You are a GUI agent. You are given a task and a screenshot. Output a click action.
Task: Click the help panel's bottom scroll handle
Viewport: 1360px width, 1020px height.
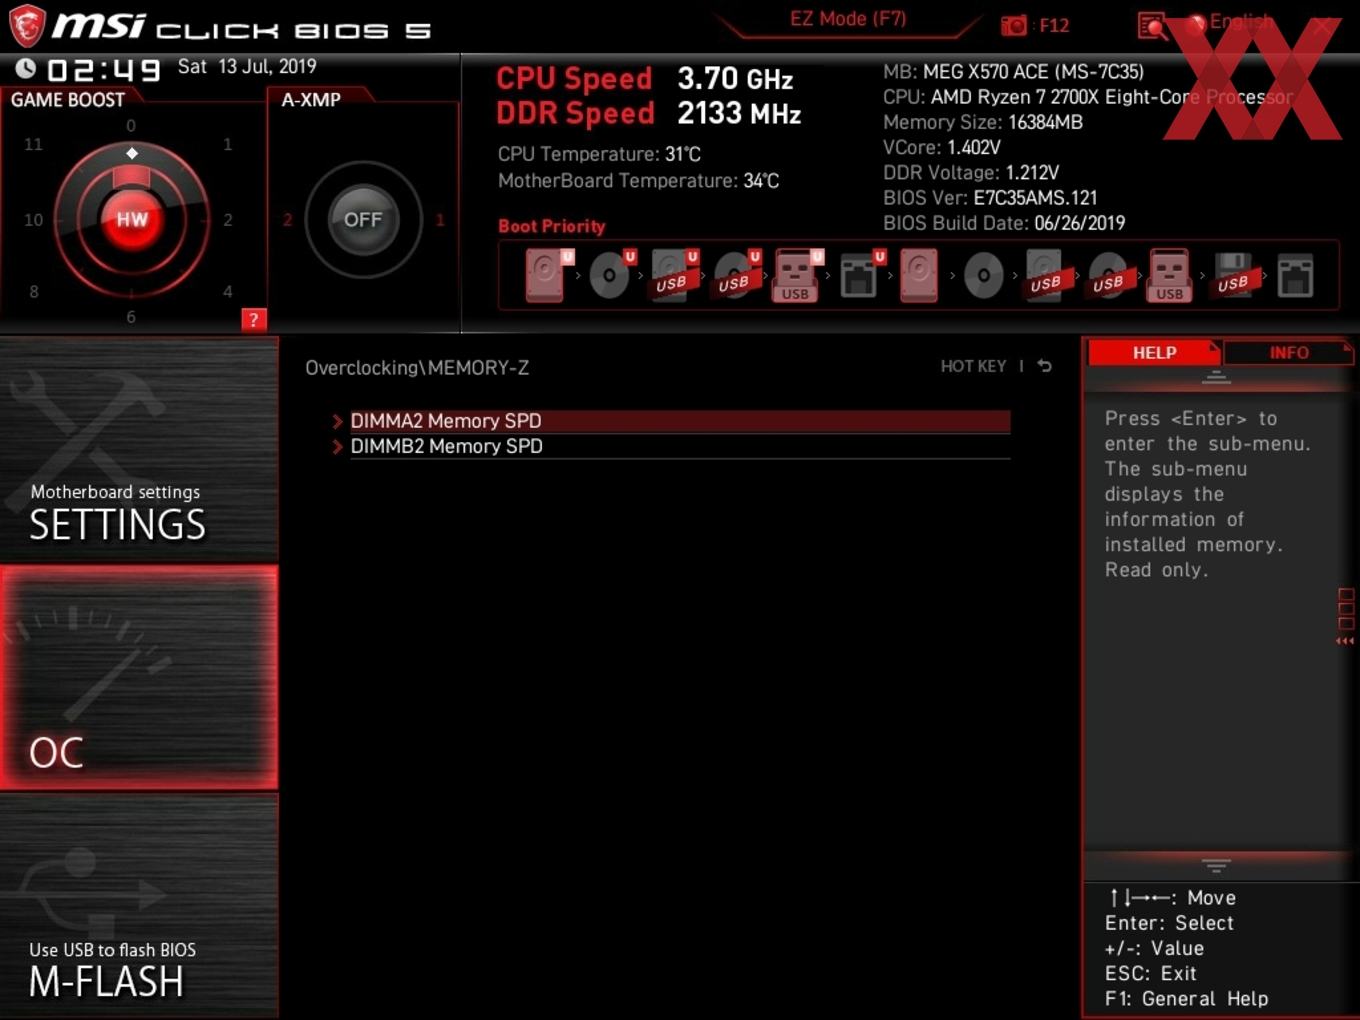point(1216,865)
